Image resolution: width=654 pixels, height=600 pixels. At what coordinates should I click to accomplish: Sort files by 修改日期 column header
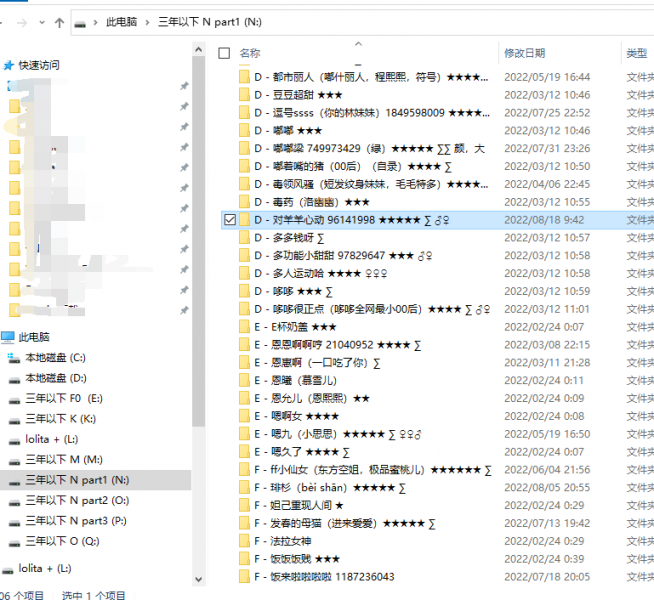click(525, 53)
